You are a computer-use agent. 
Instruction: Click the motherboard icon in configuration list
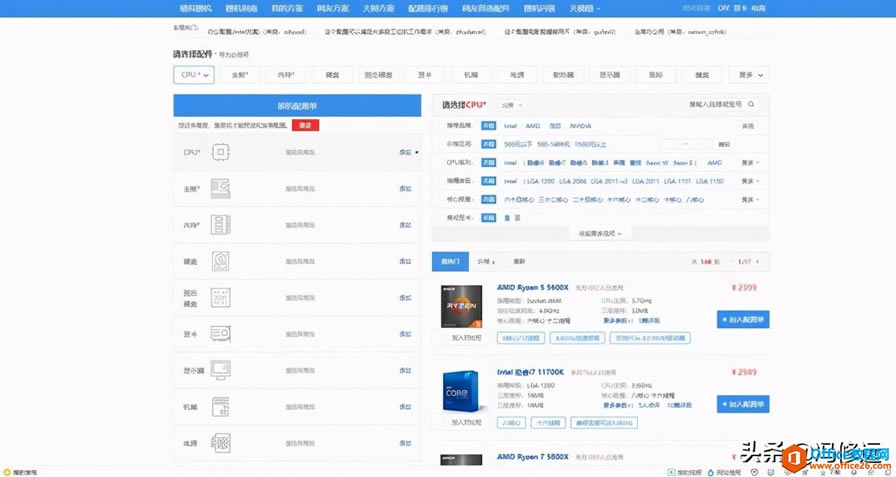tap(221, 189)
